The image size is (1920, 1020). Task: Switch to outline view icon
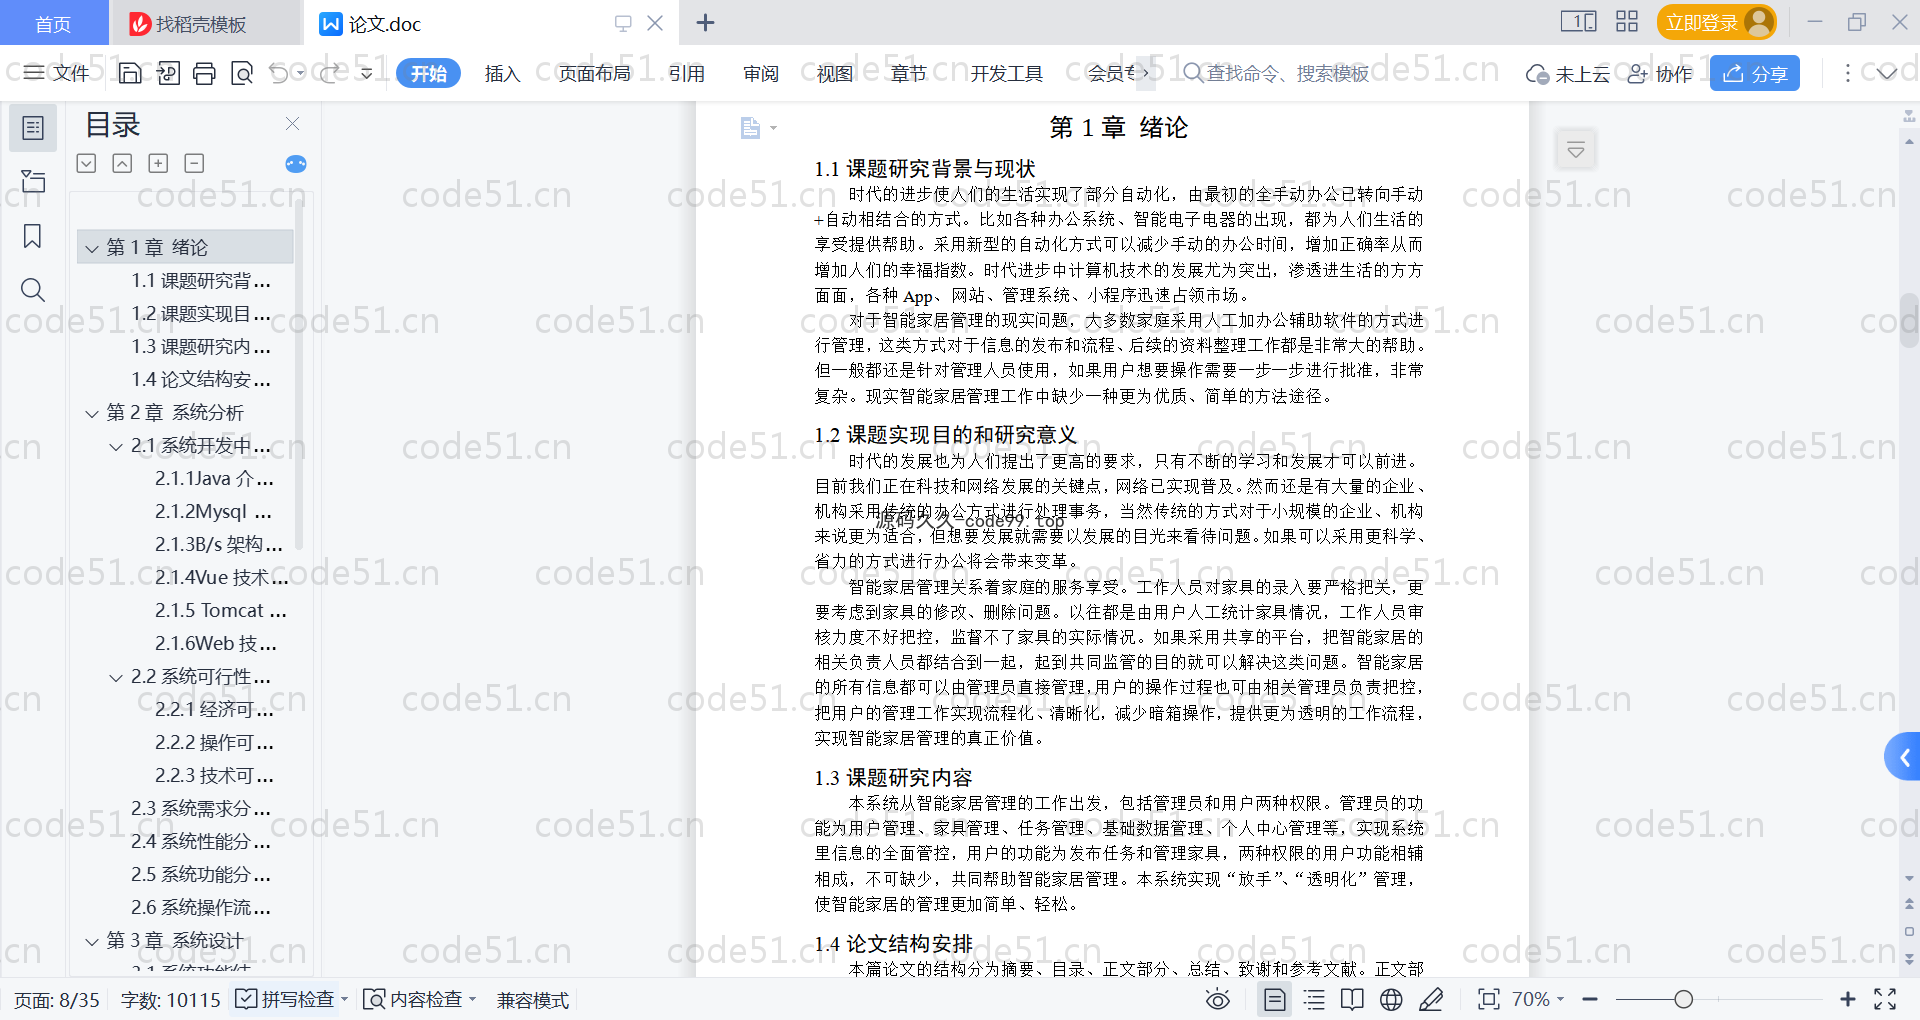(1314, 999)
